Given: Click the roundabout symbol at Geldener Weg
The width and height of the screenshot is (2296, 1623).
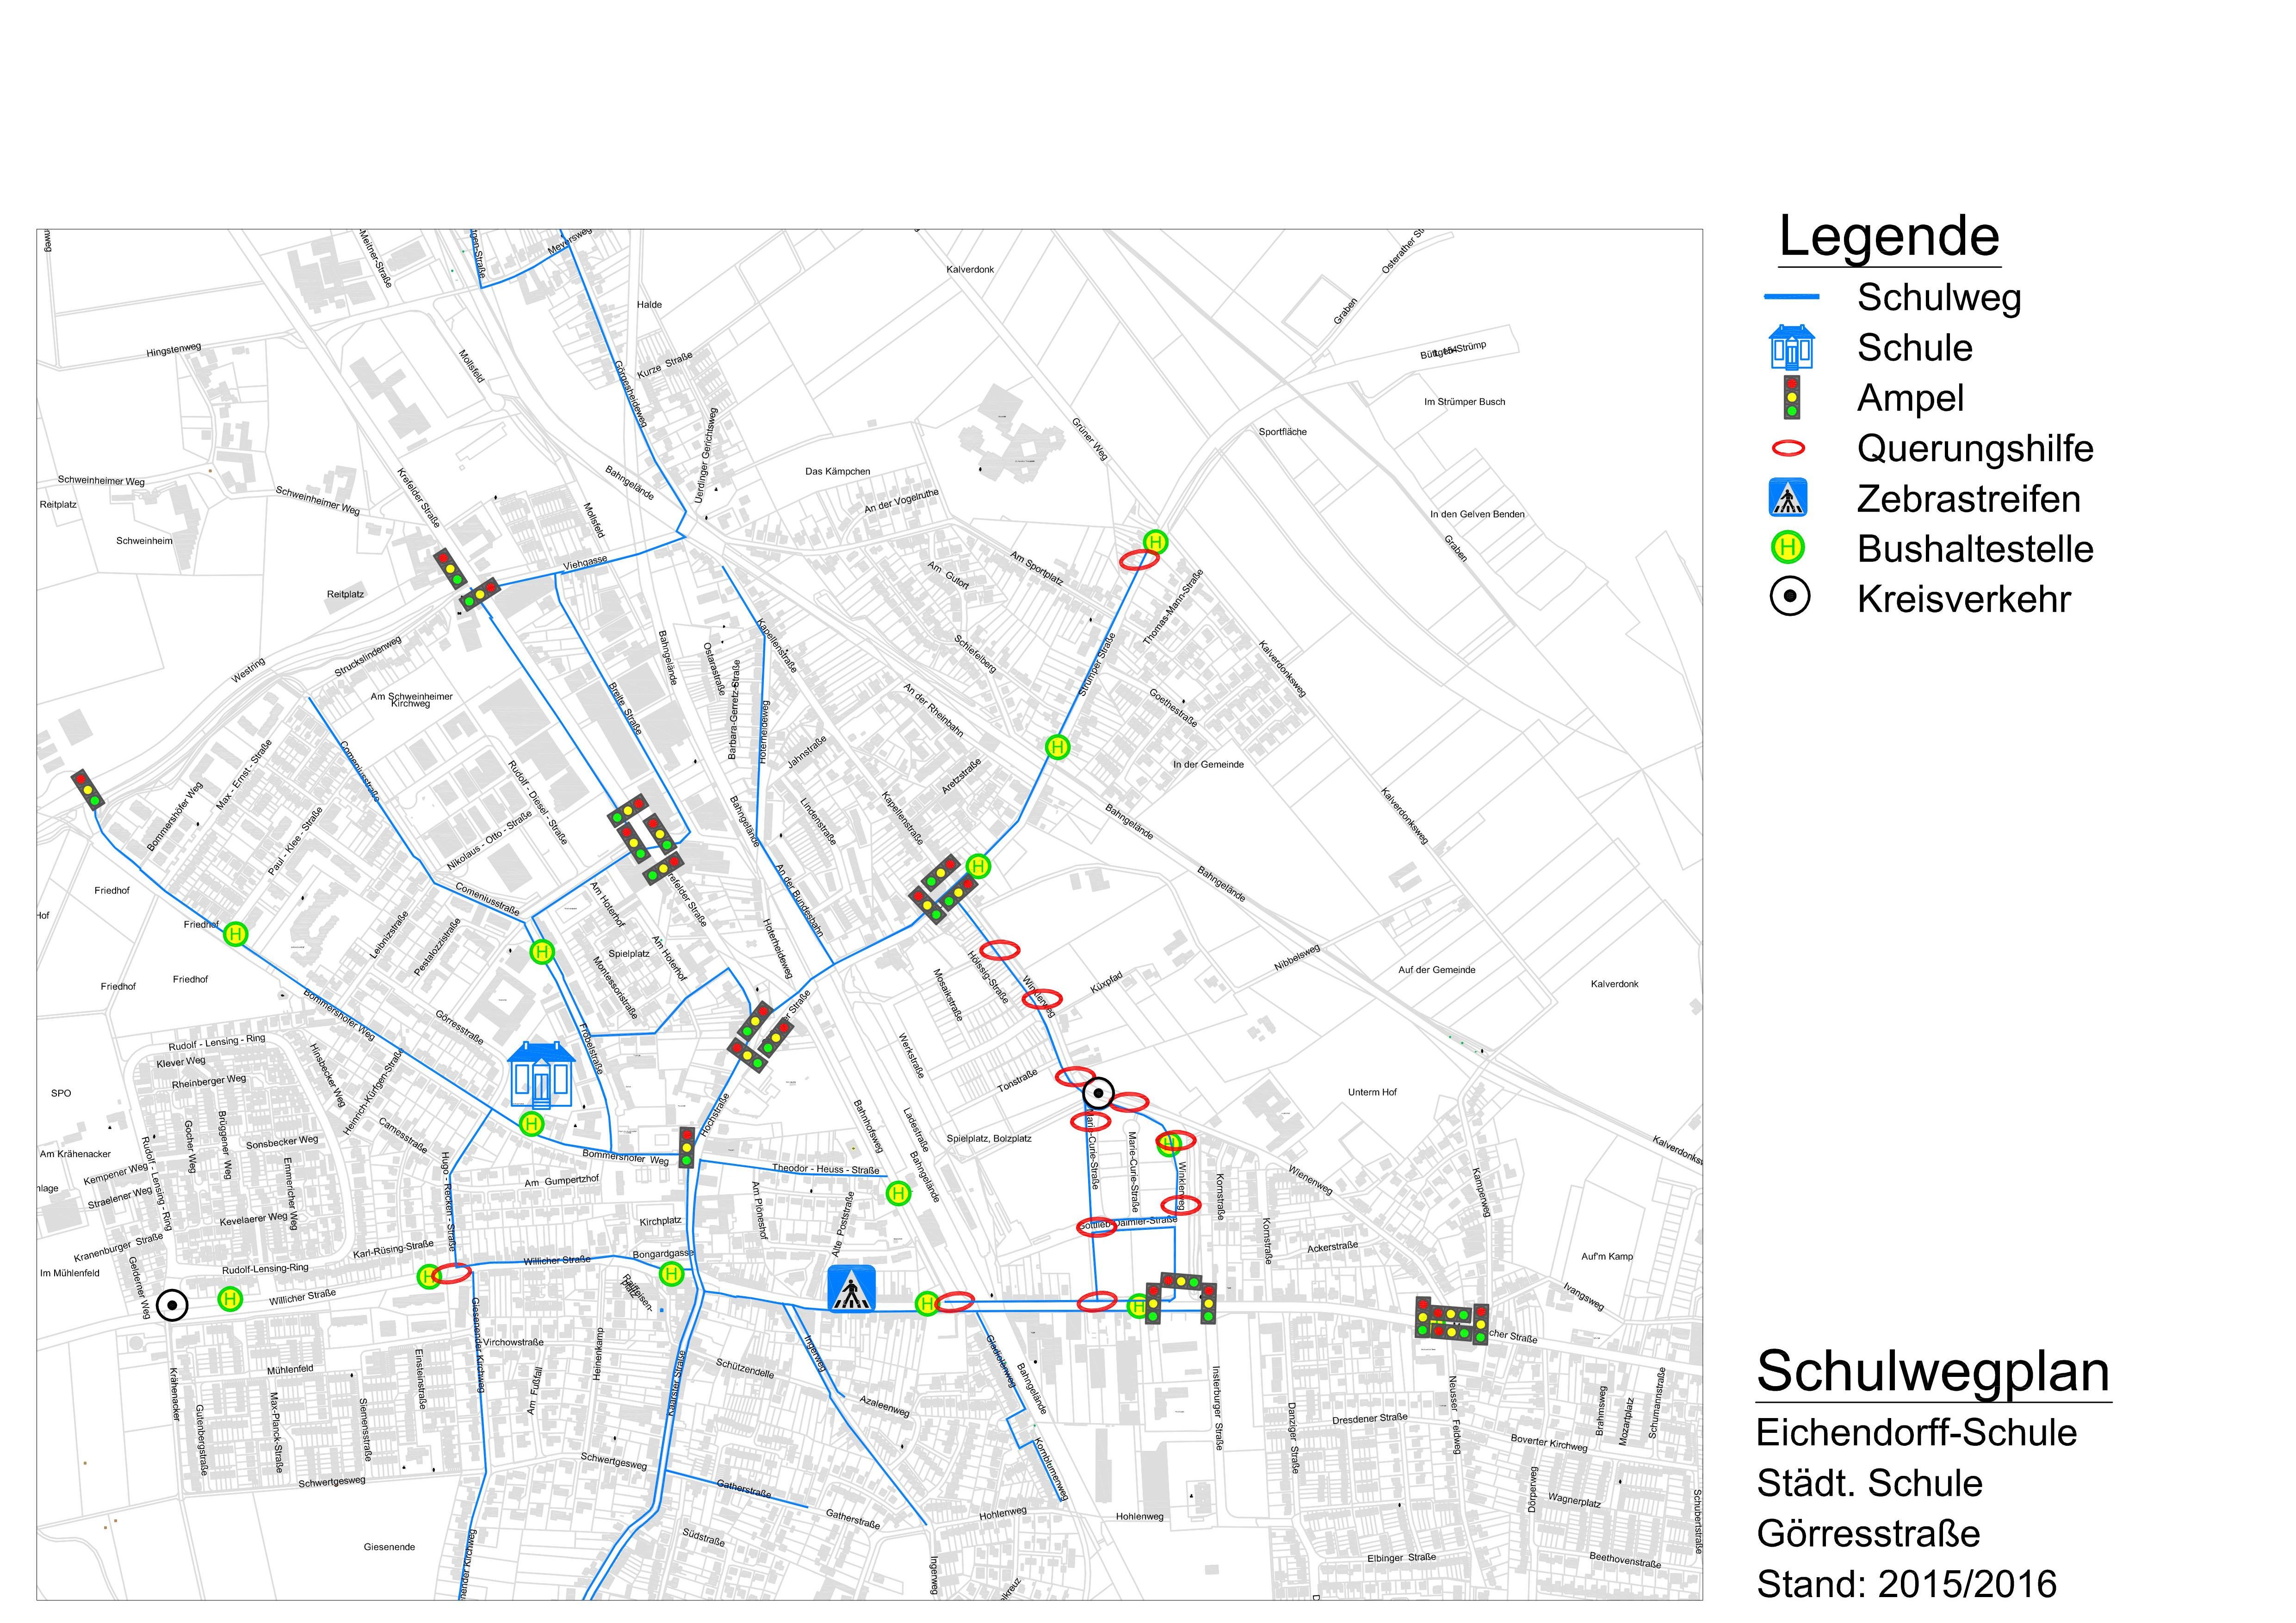Looking at the screenshot, I should [172, 1305].
